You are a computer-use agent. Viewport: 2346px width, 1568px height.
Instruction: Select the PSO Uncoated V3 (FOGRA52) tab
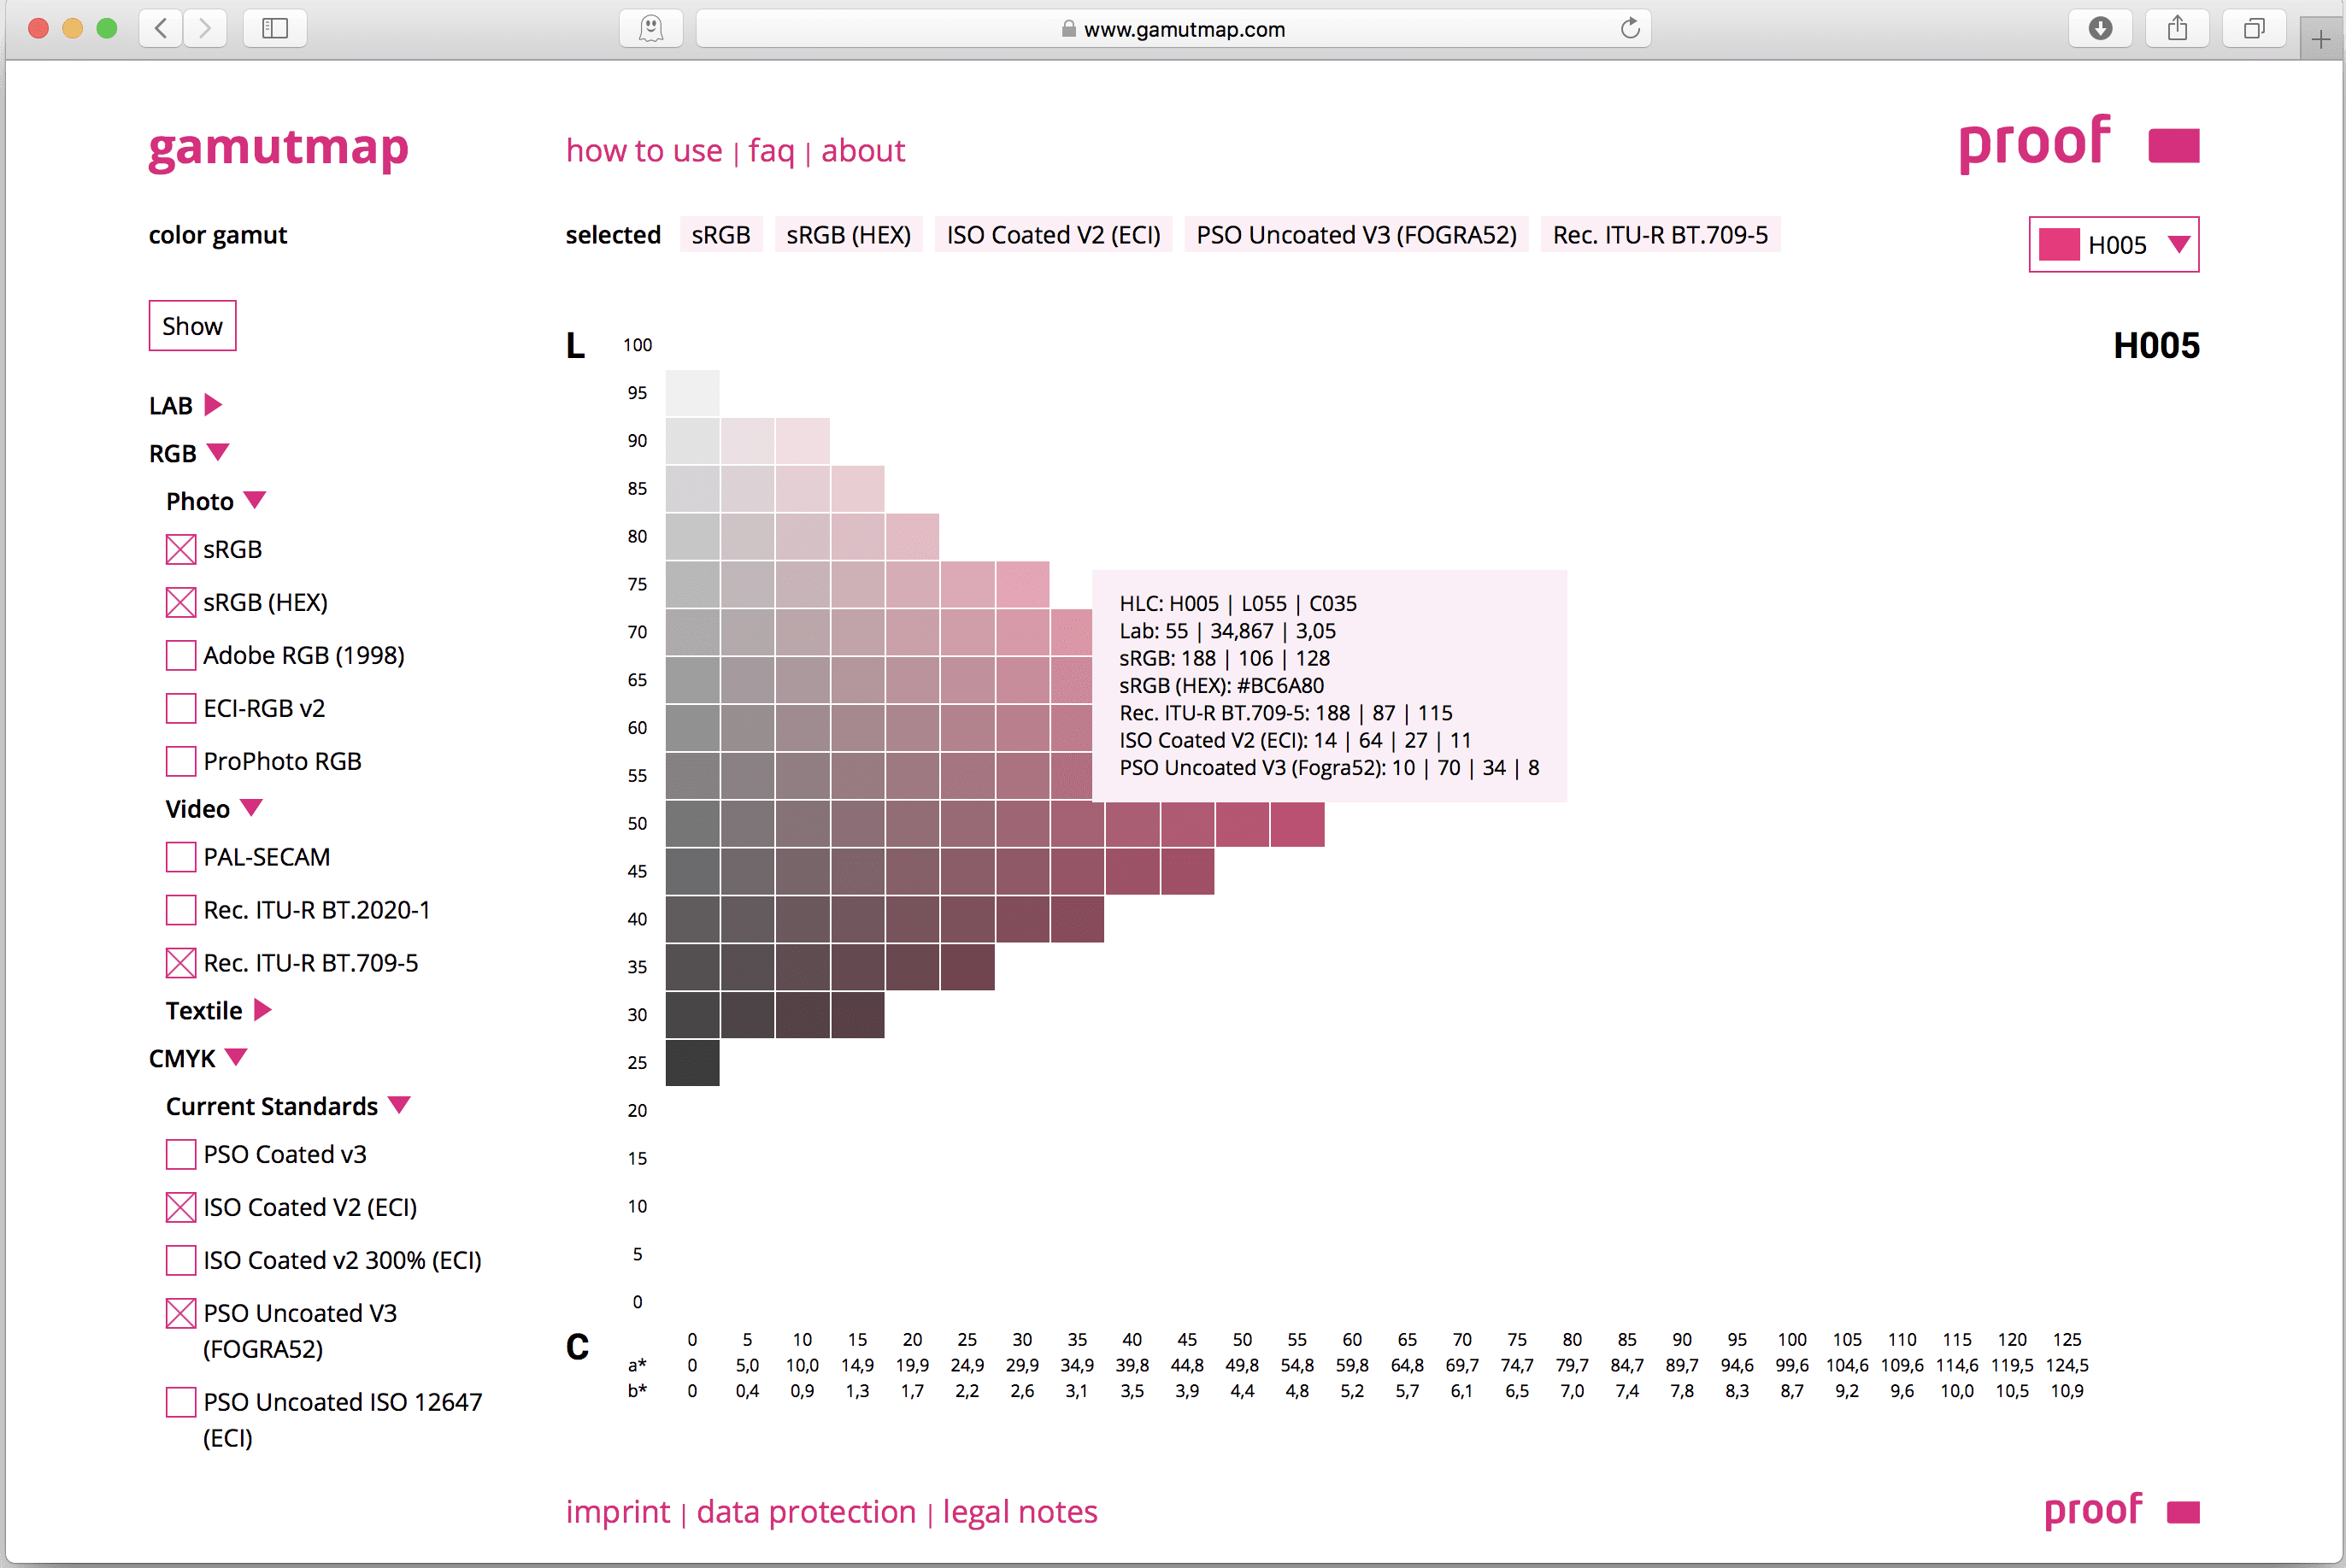coord(1357,232)
